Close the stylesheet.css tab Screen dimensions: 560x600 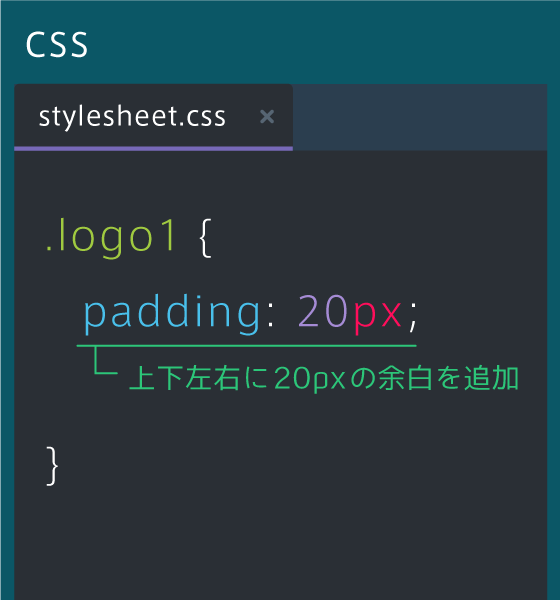click(267, 117)
